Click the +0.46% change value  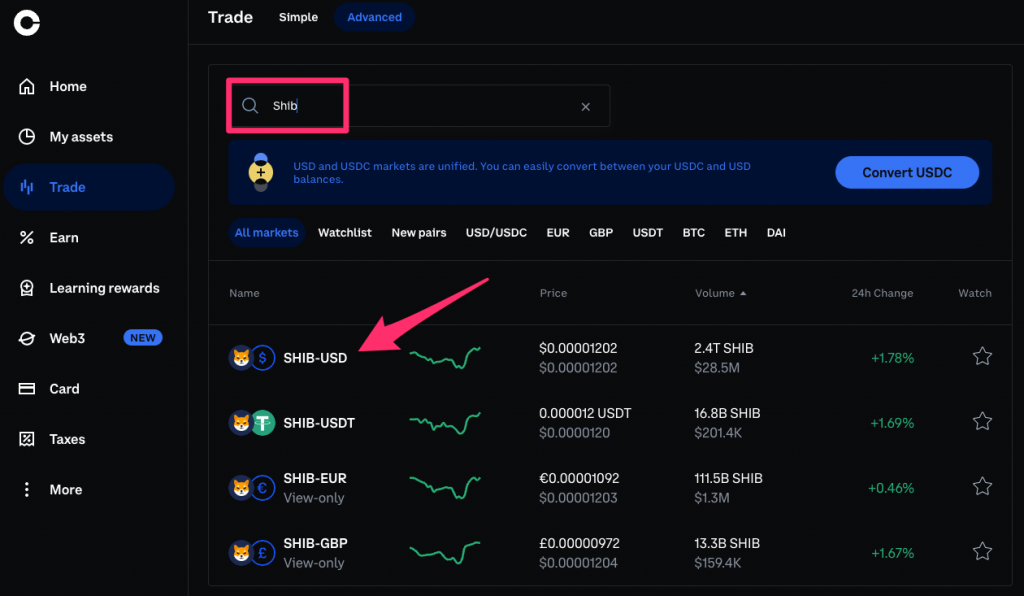point(891,488)
